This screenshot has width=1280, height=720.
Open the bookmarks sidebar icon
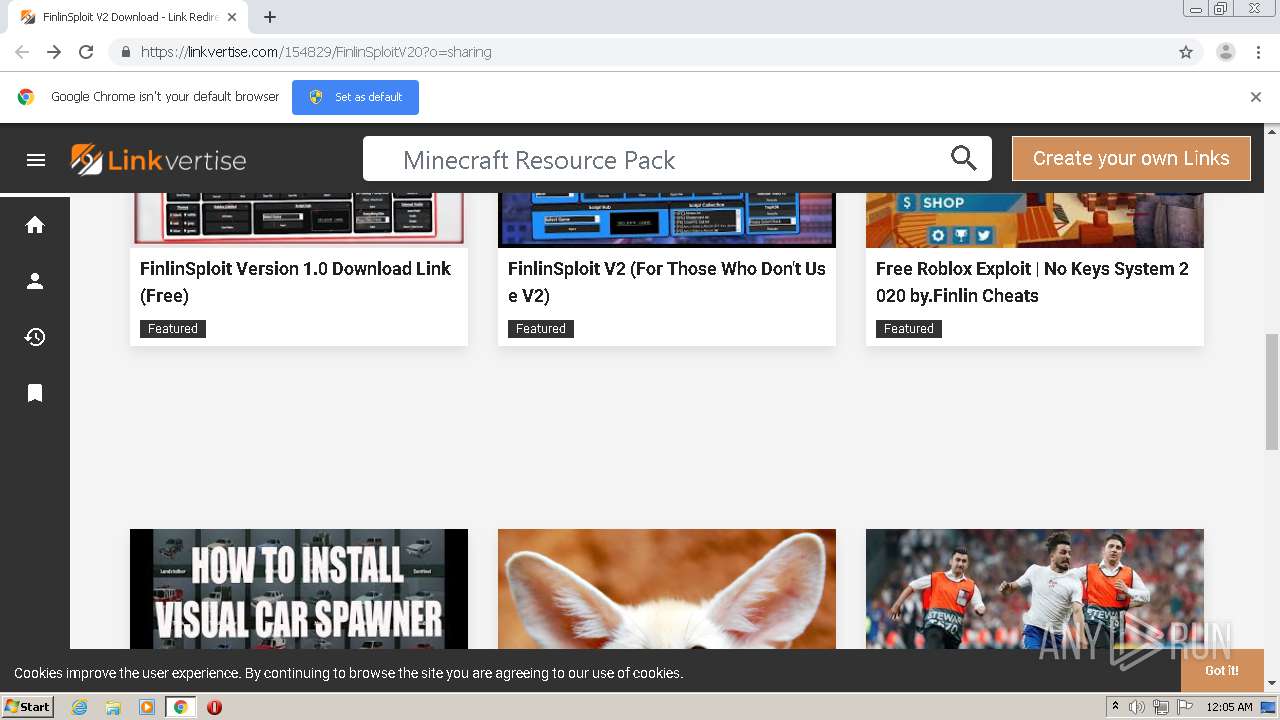35,393
